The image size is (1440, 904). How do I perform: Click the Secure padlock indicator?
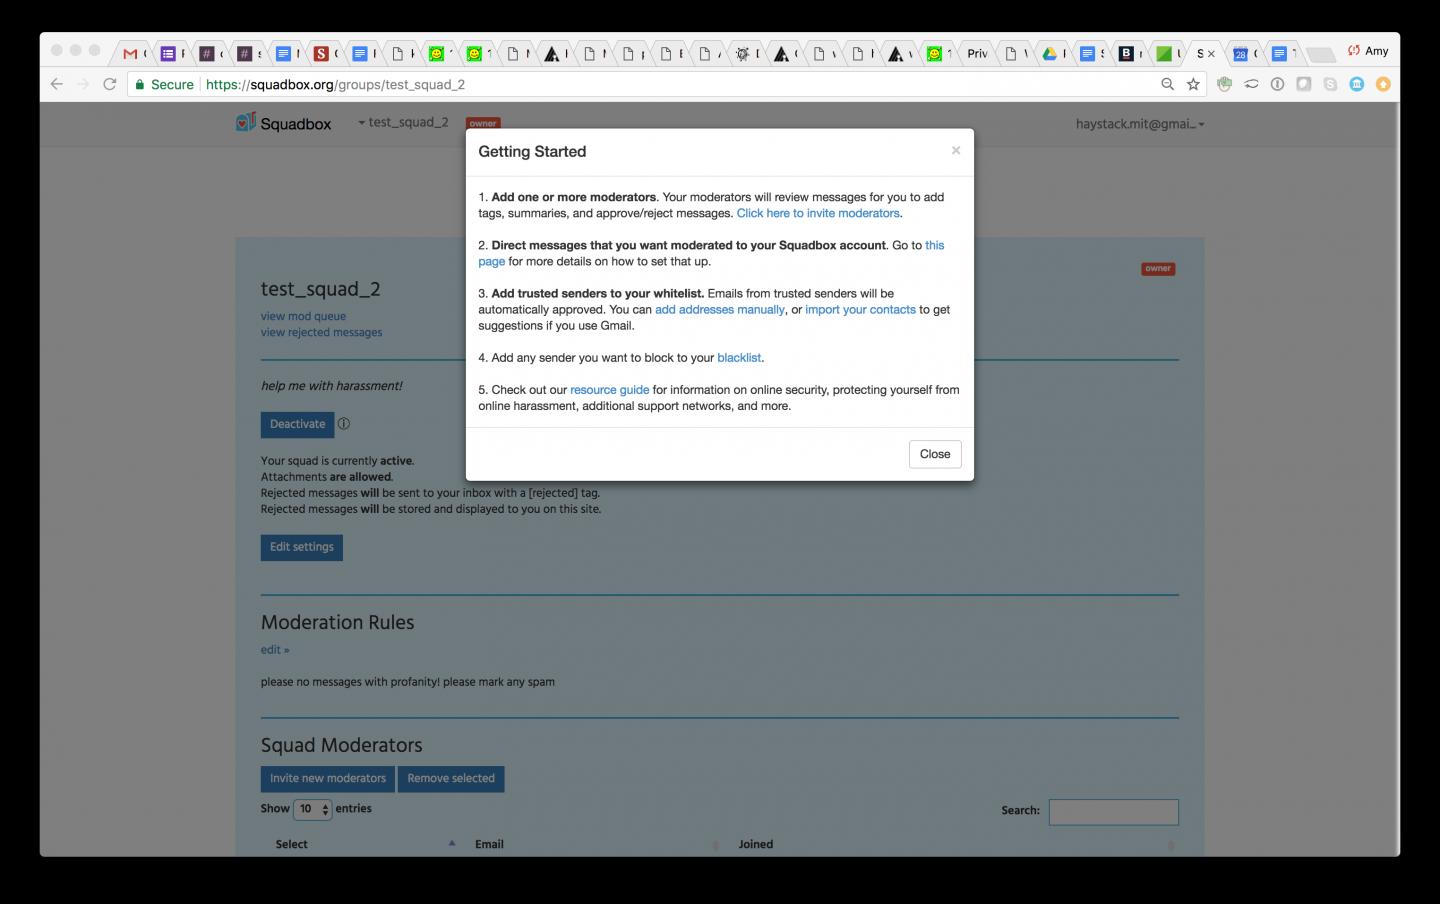164,85
